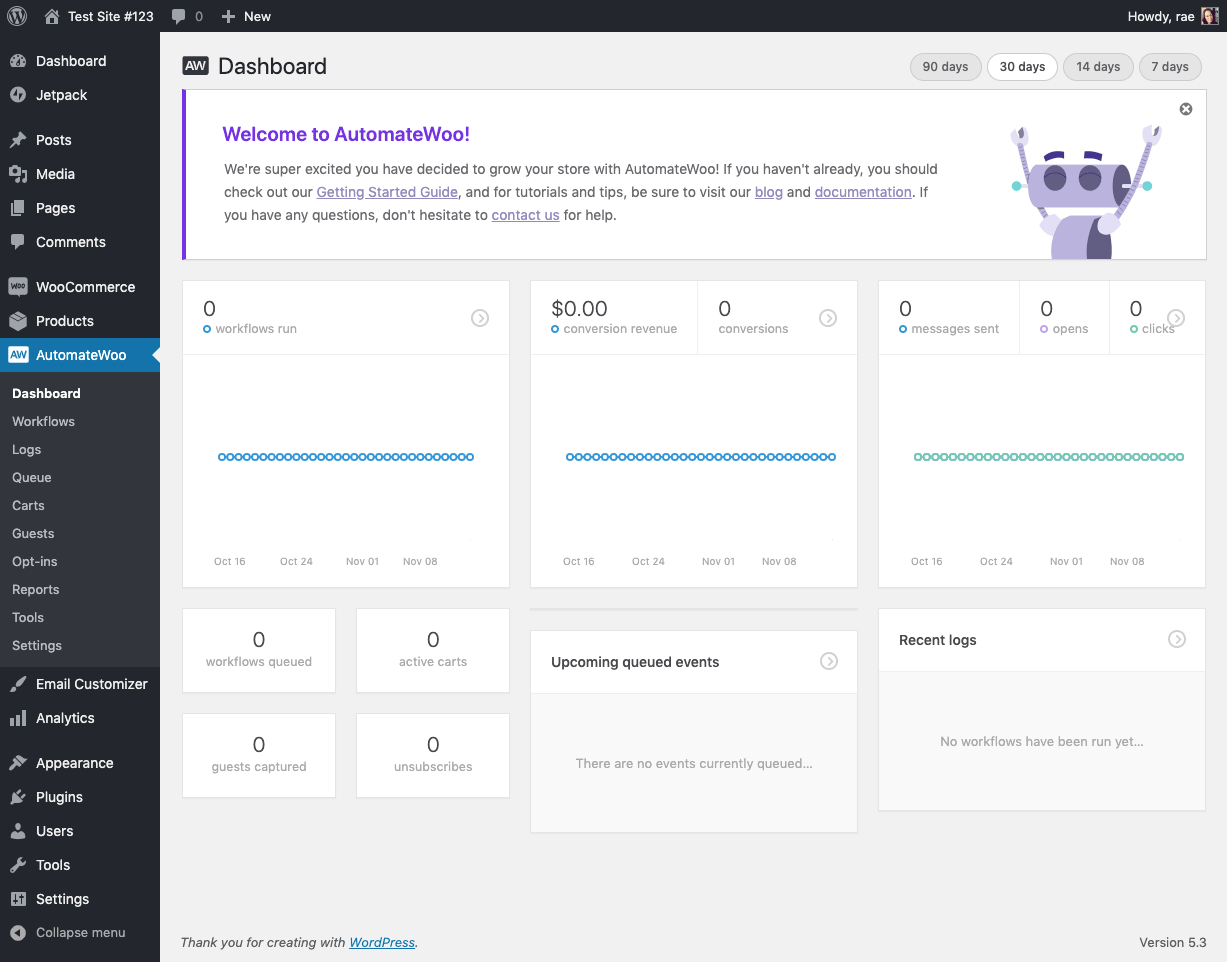Select the 7 days range
This screenshot has height=962, width=1227.
(1170, 67)
